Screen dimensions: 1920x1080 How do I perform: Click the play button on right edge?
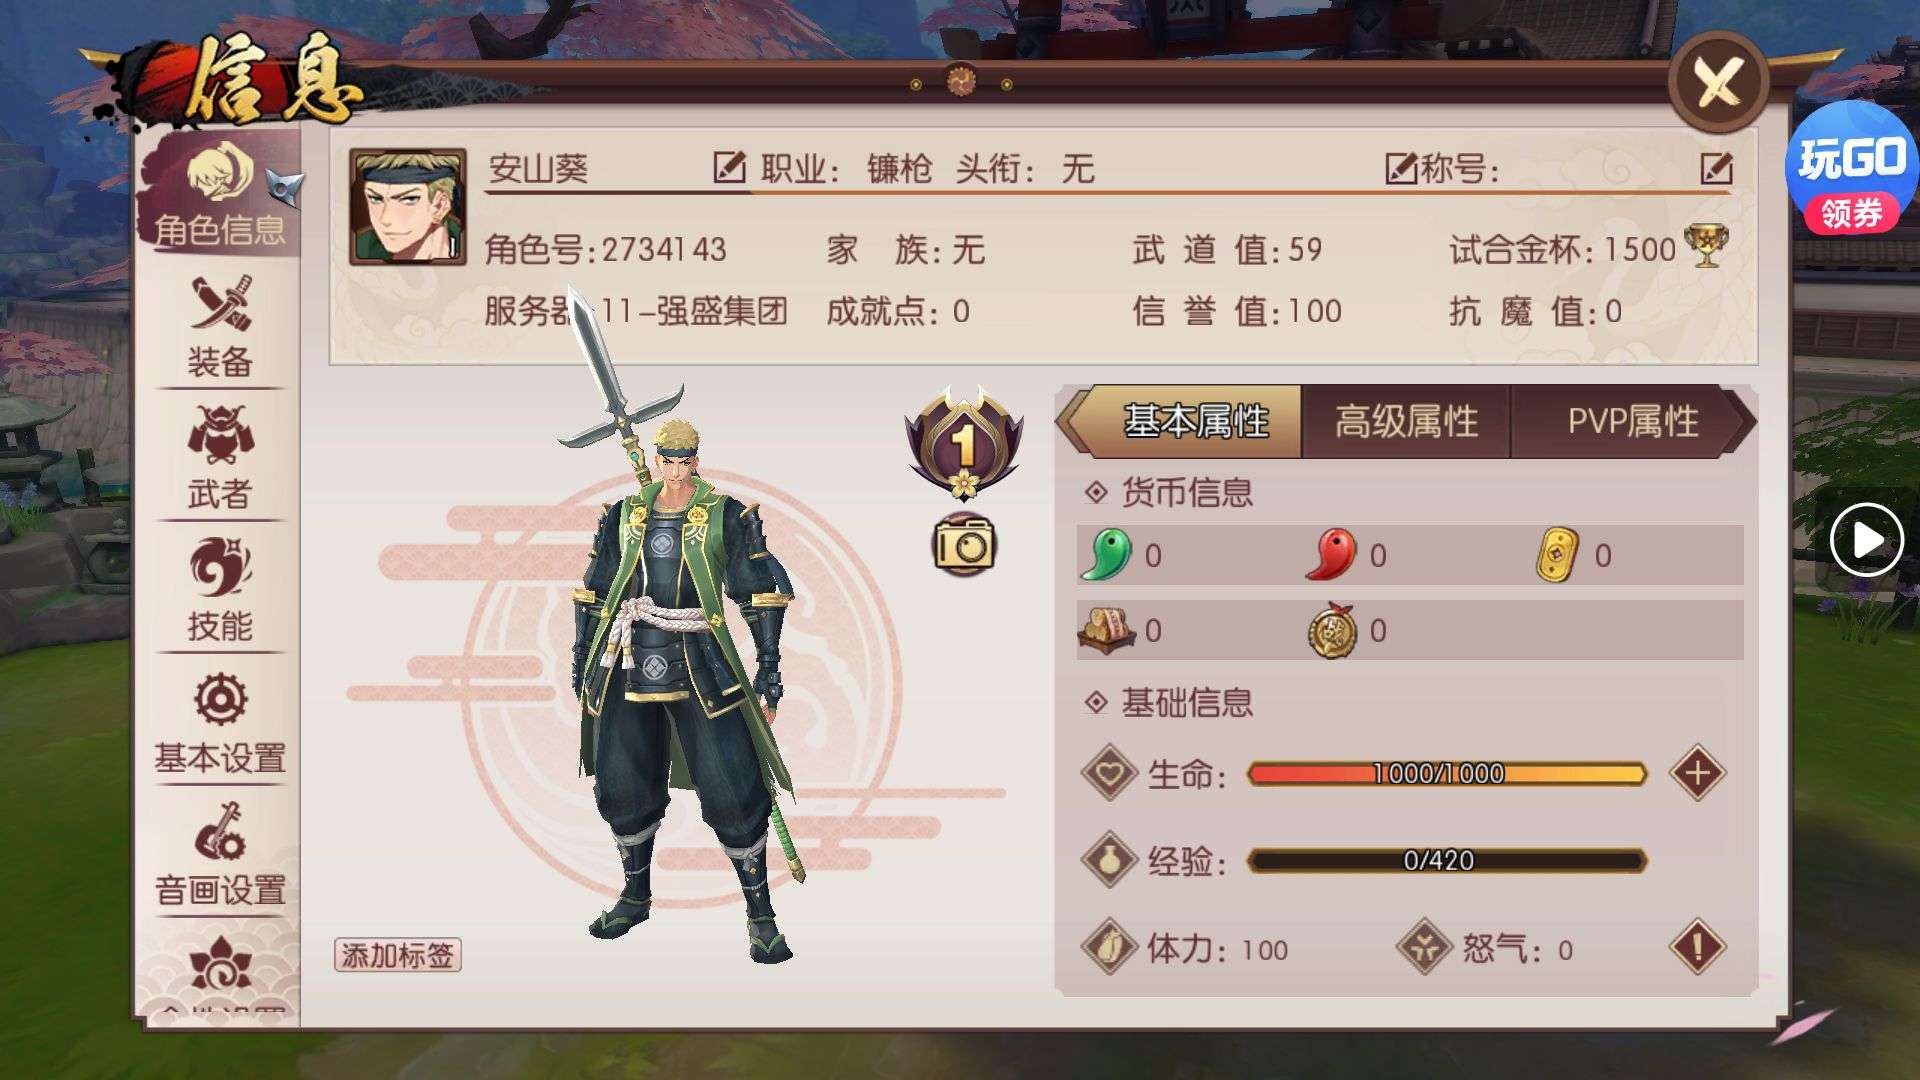click(1866, 541)
